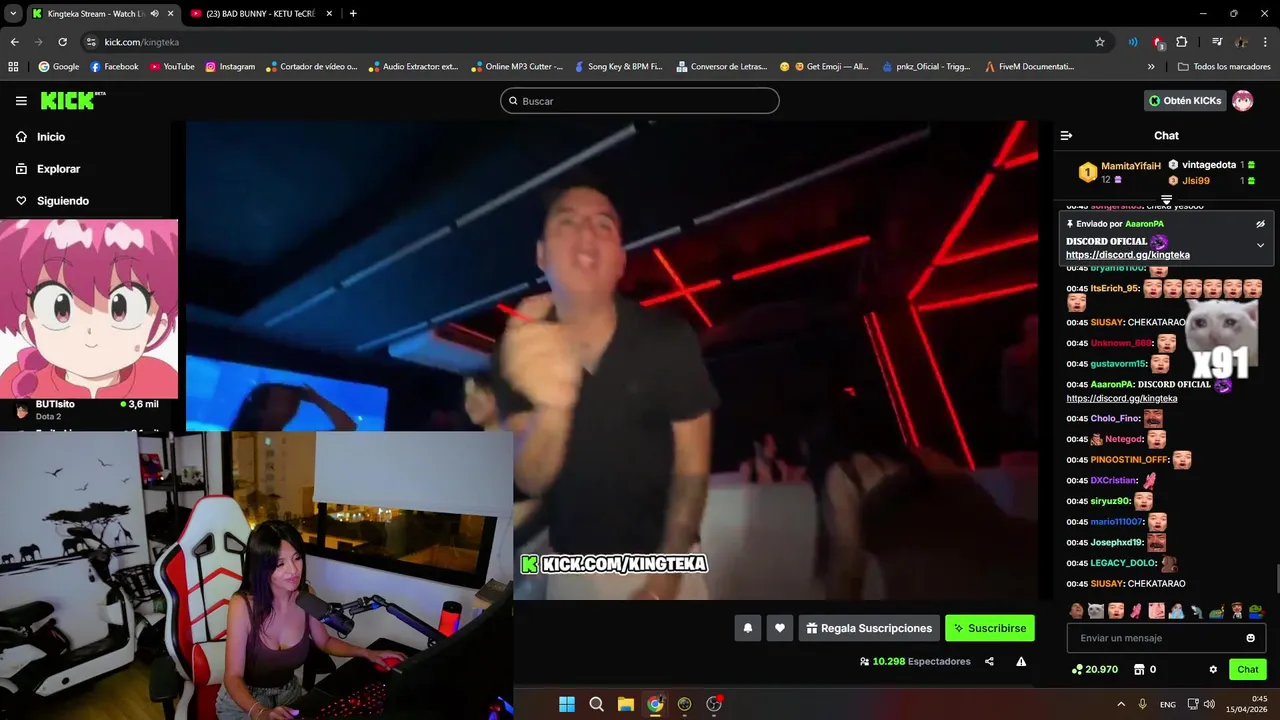Open YouTube bookmark
This screenshot has height=720, width=1280.
pyautogui.click(x=172, y=66)
